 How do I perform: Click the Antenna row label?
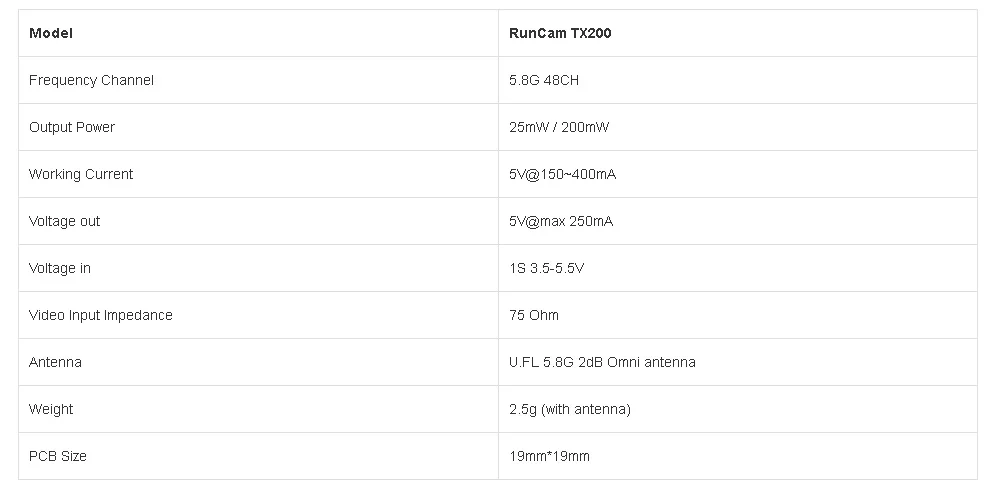click(55, 362)
